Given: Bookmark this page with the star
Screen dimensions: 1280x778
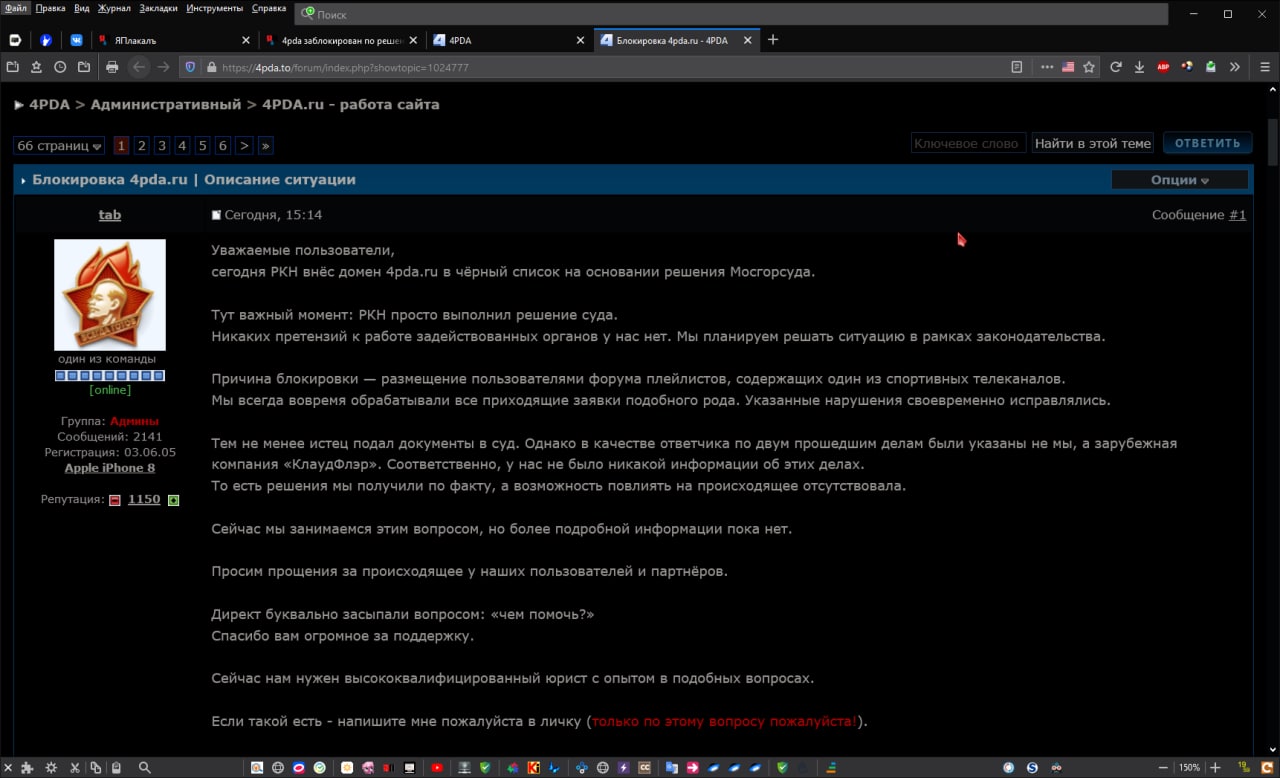Looking at the screenshot, I should point(1089,67).
